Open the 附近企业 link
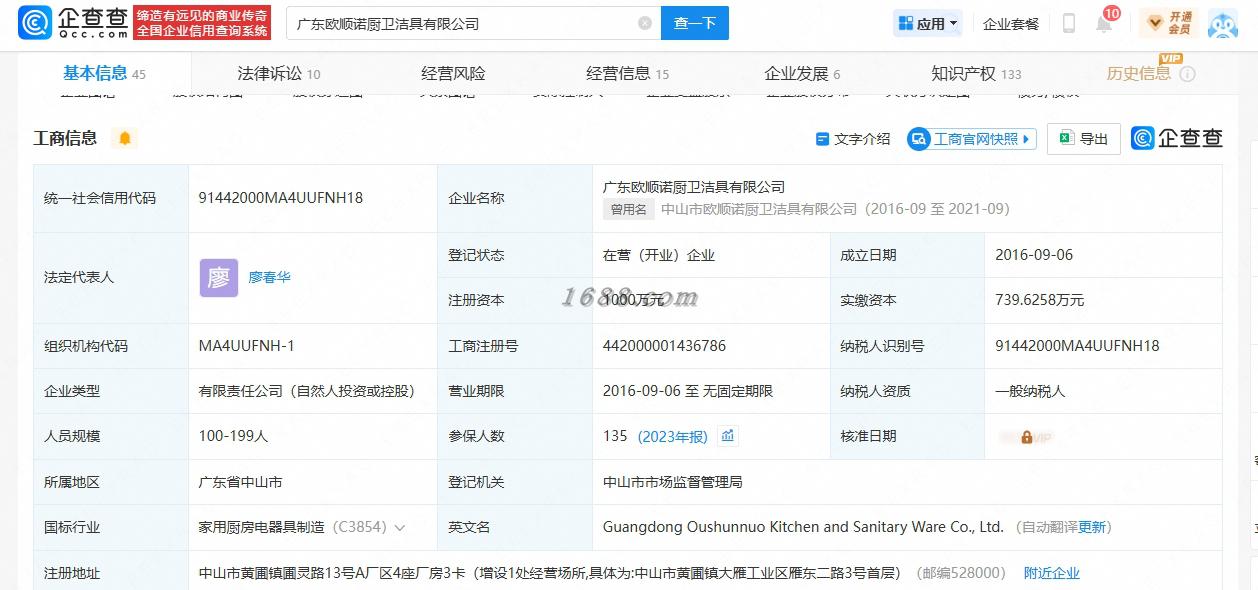The height and width of the screenshot is (590, 1258). click(x=1052, y=573)
